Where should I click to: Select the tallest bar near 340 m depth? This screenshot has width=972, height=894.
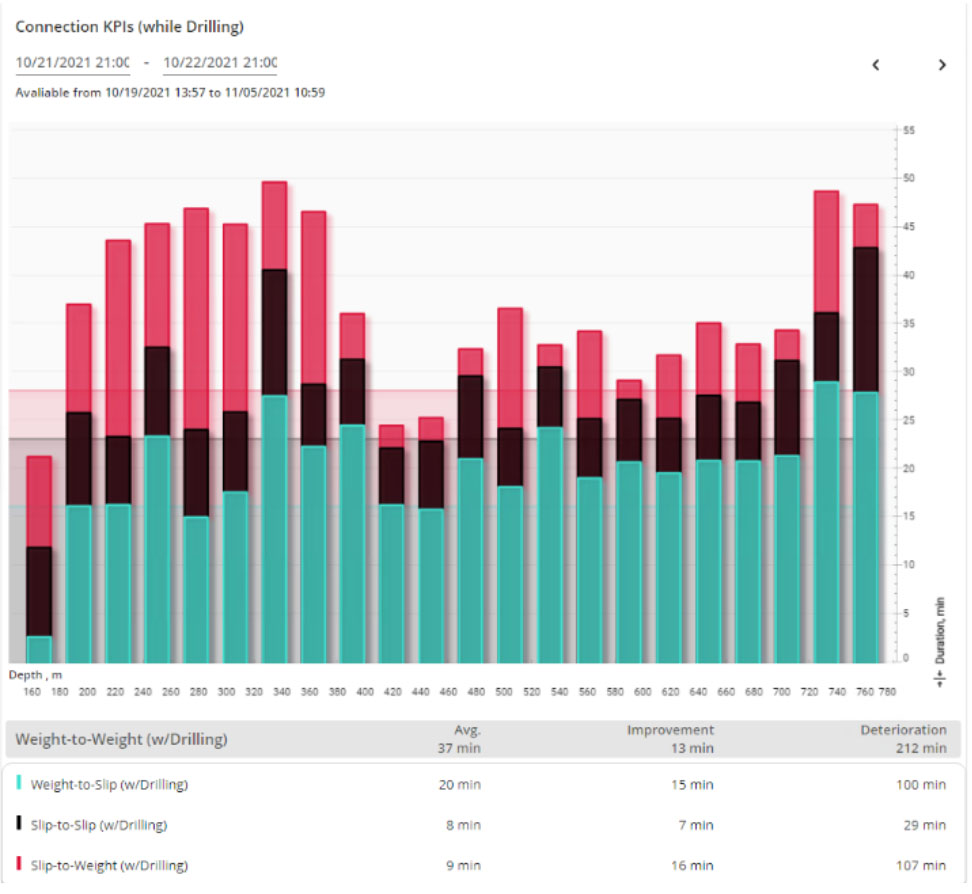[274, 420]
